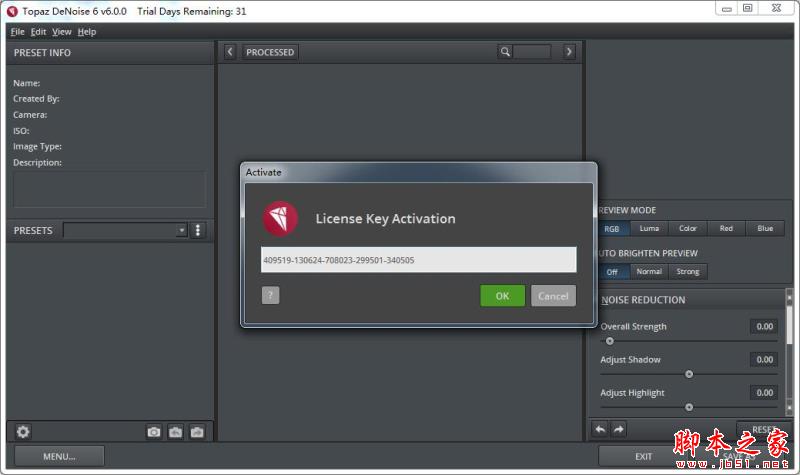Open the Edit menu
This screenshot has height=475, width=800.
(x=38, y=32)
